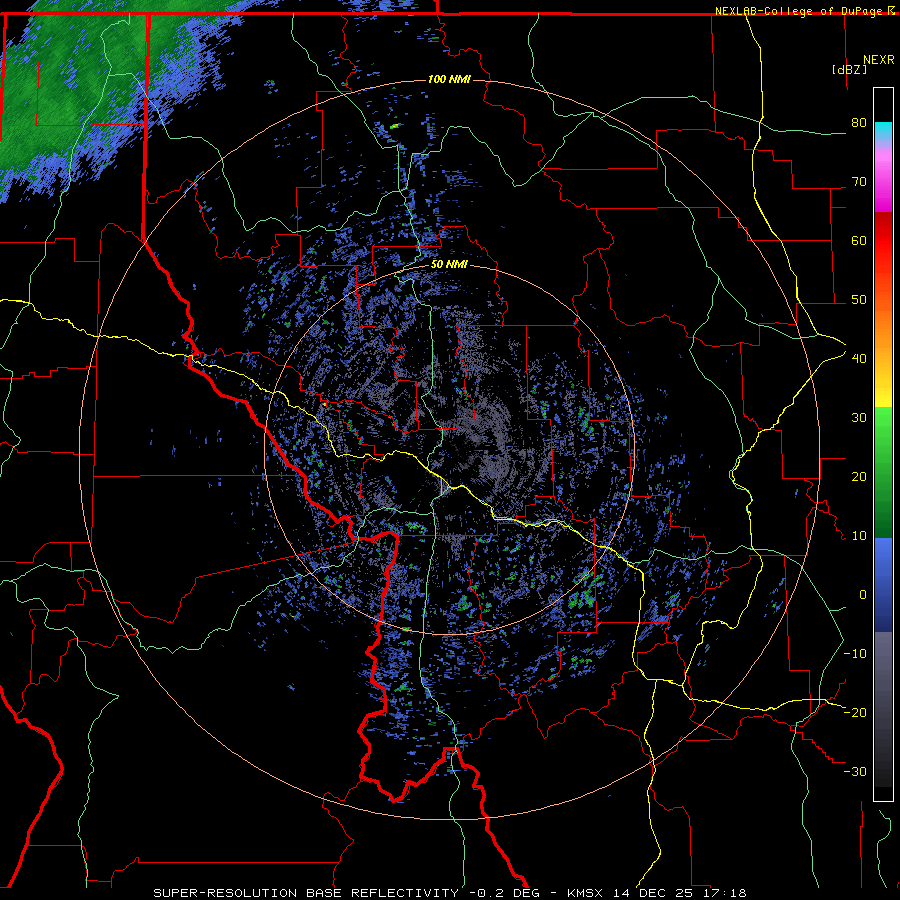Click the blue segment of the color bar

(x=883, y=585)
